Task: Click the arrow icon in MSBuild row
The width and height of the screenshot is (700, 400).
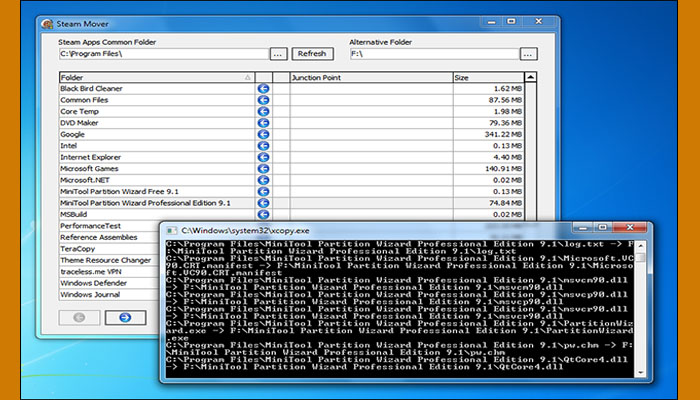Action: point(263,214)
